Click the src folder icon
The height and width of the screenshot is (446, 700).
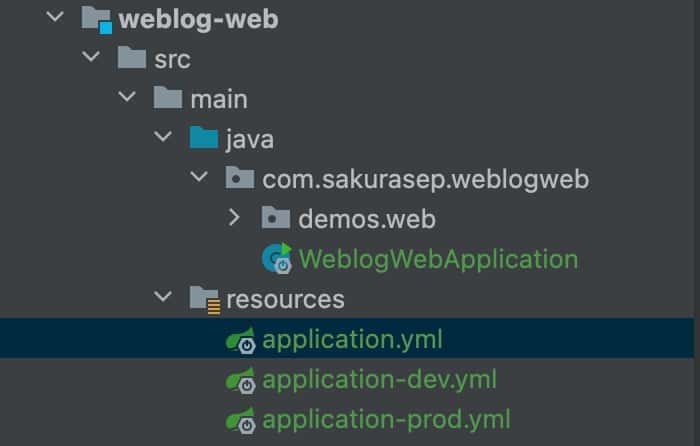pos(132,59)
